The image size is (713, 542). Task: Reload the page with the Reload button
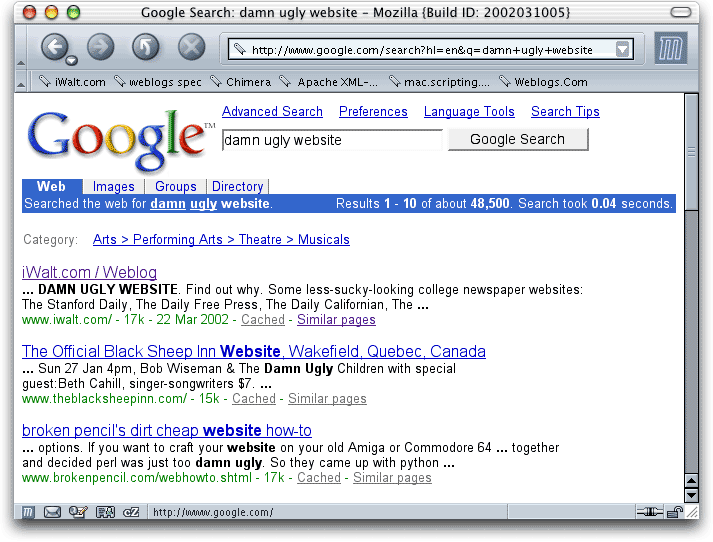pyautogui.click(x=146, y=47)
